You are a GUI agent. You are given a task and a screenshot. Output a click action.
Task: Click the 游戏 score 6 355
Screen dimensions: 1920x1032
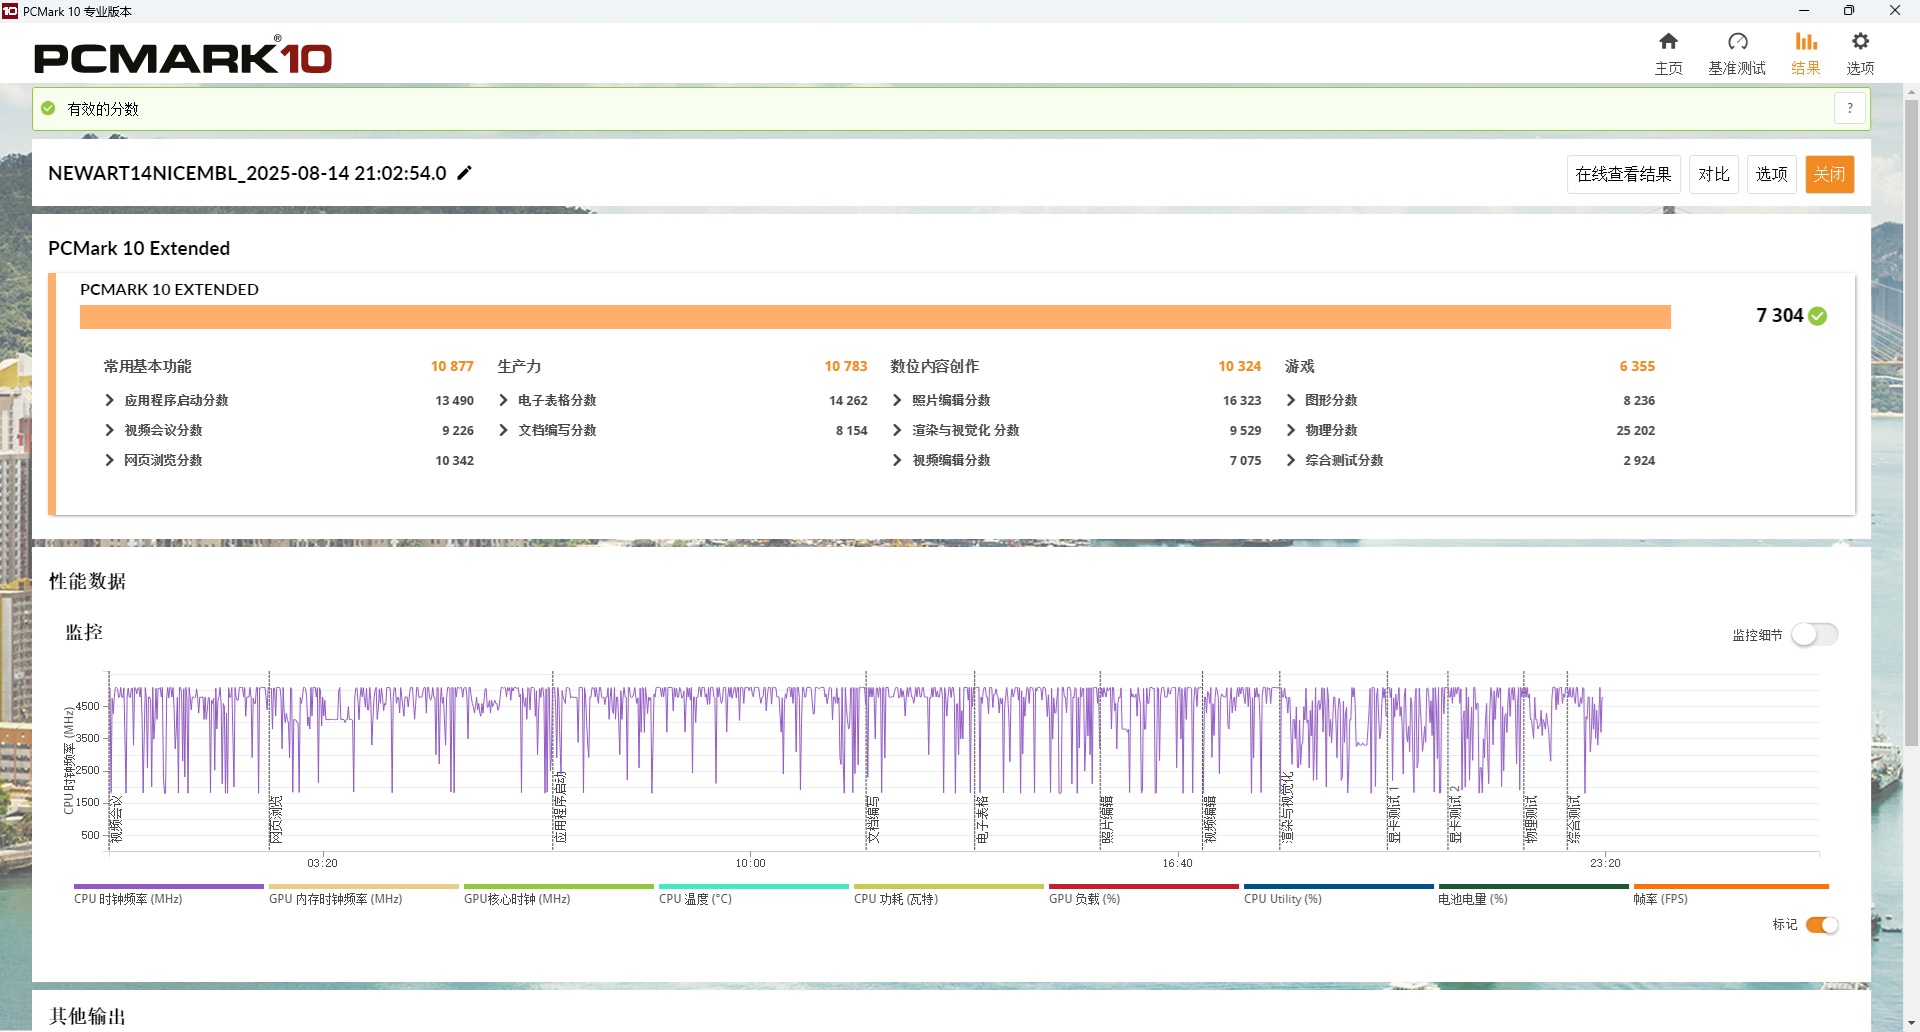click(1637, 366)
